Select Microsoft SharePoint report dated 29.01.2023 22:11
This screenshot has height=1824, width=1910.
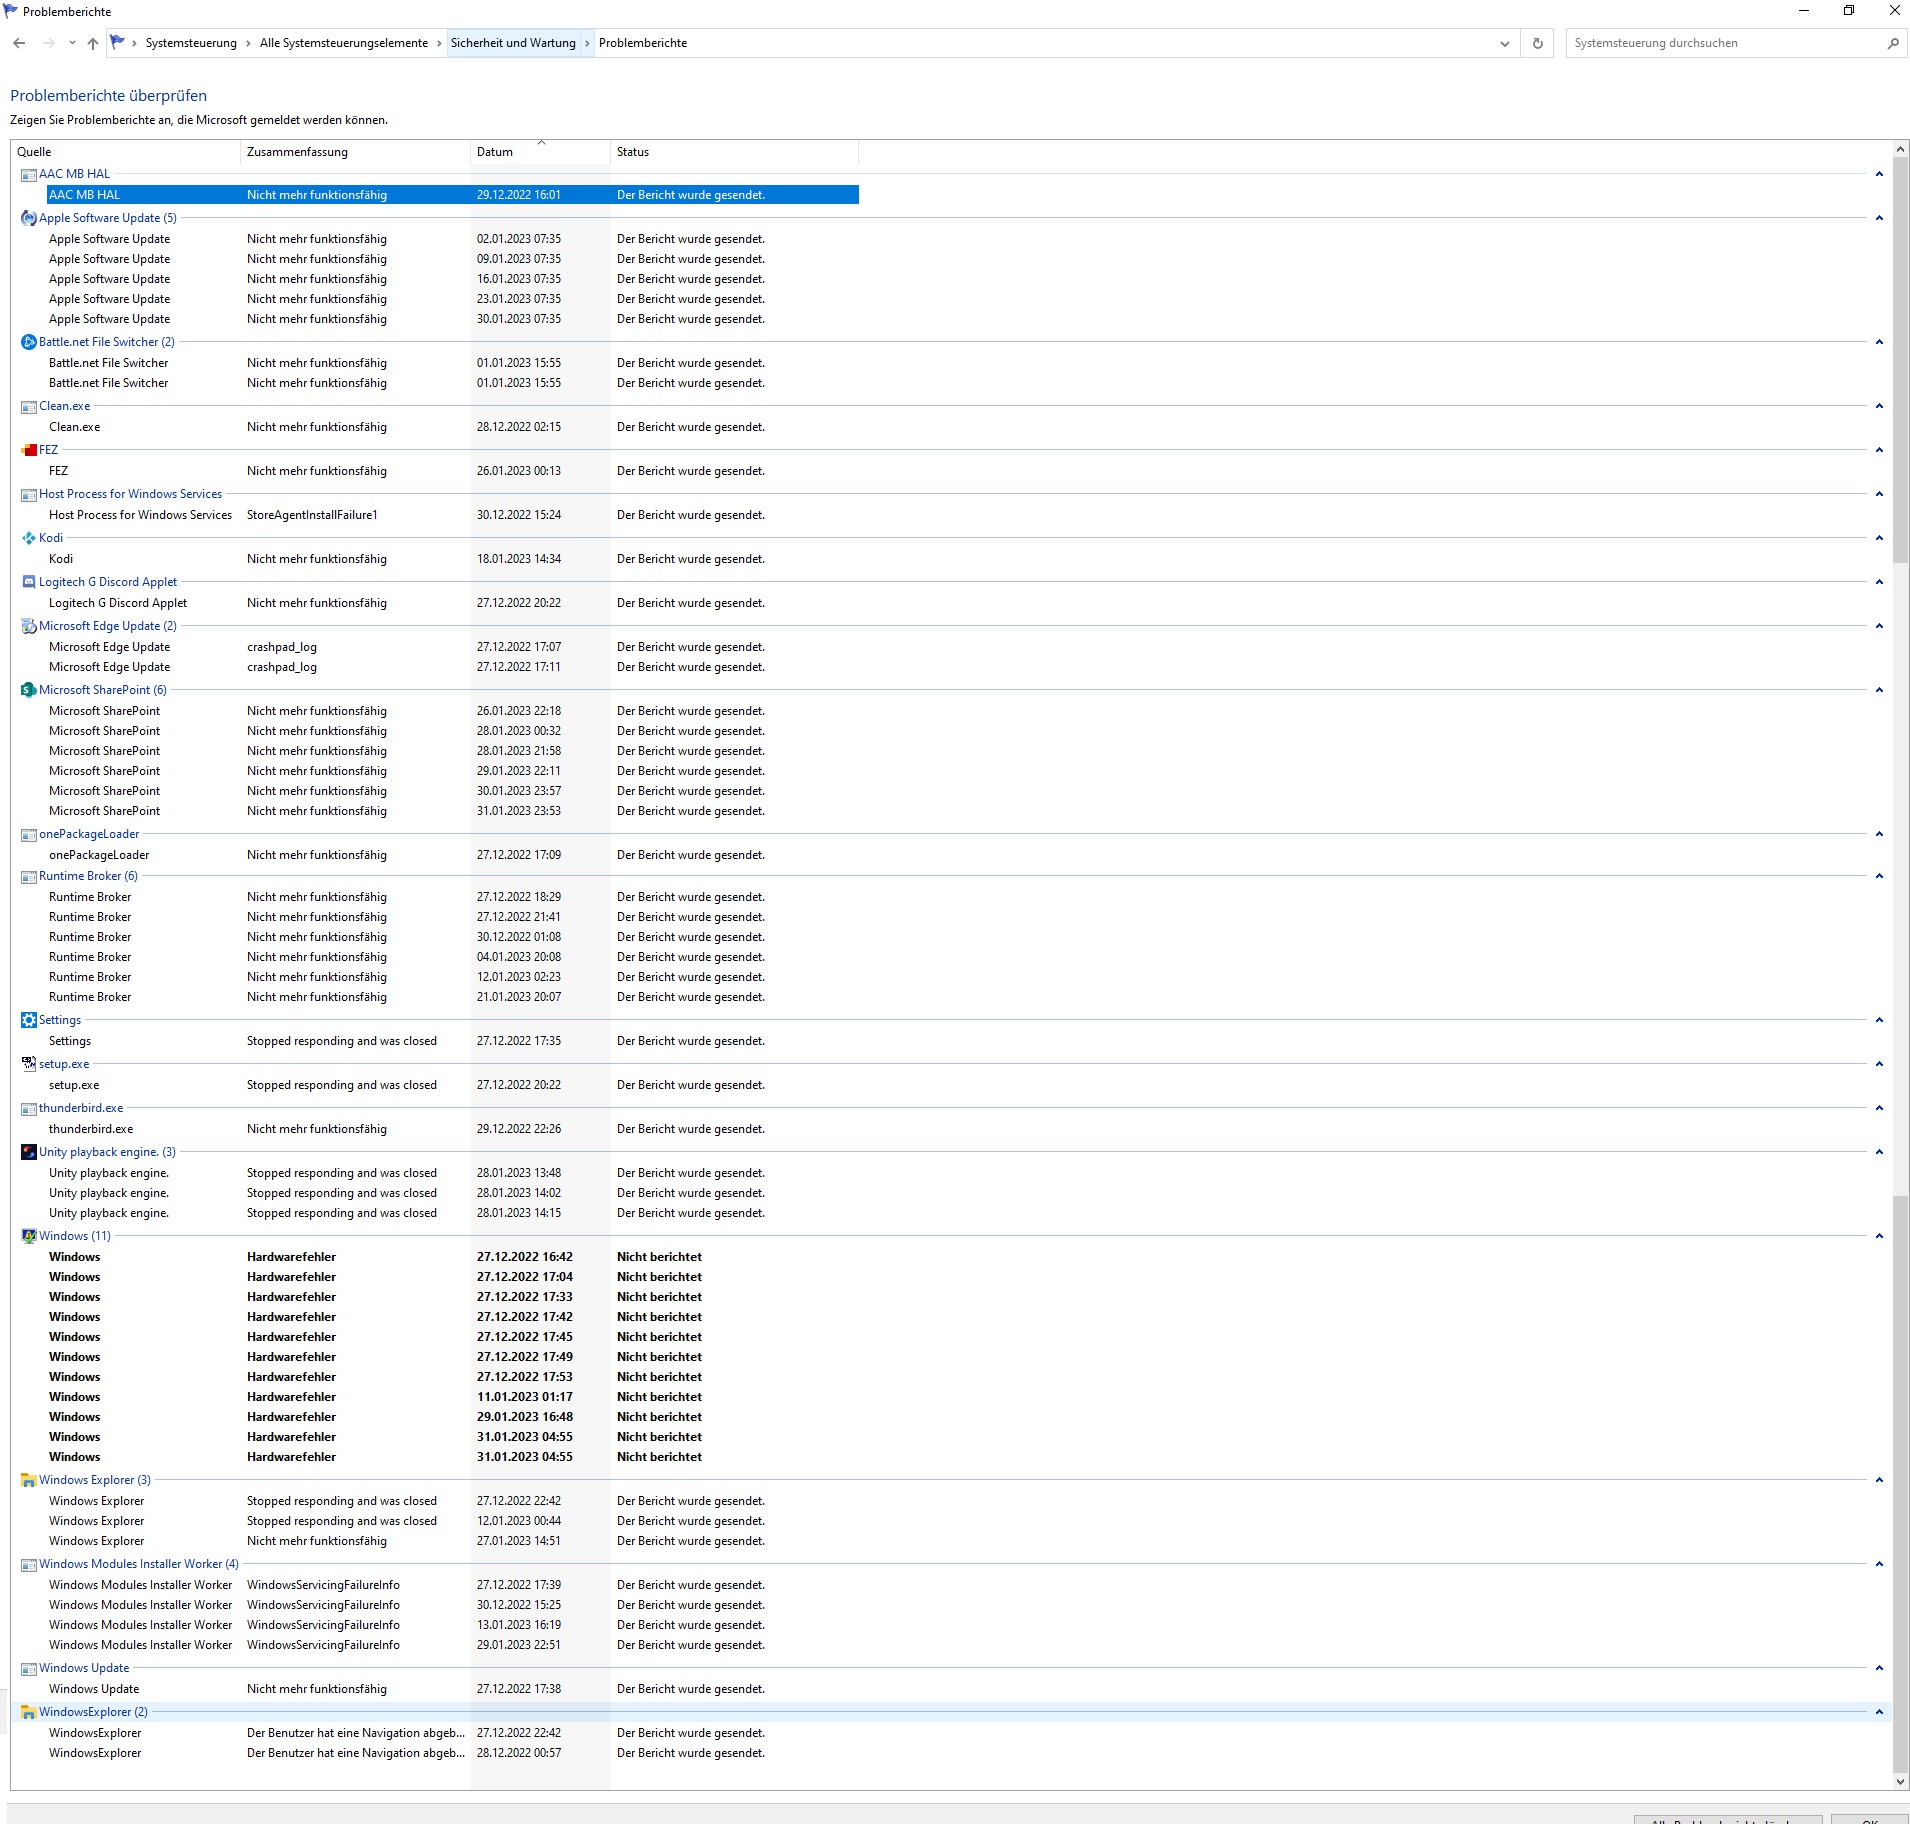coord(453,771)
